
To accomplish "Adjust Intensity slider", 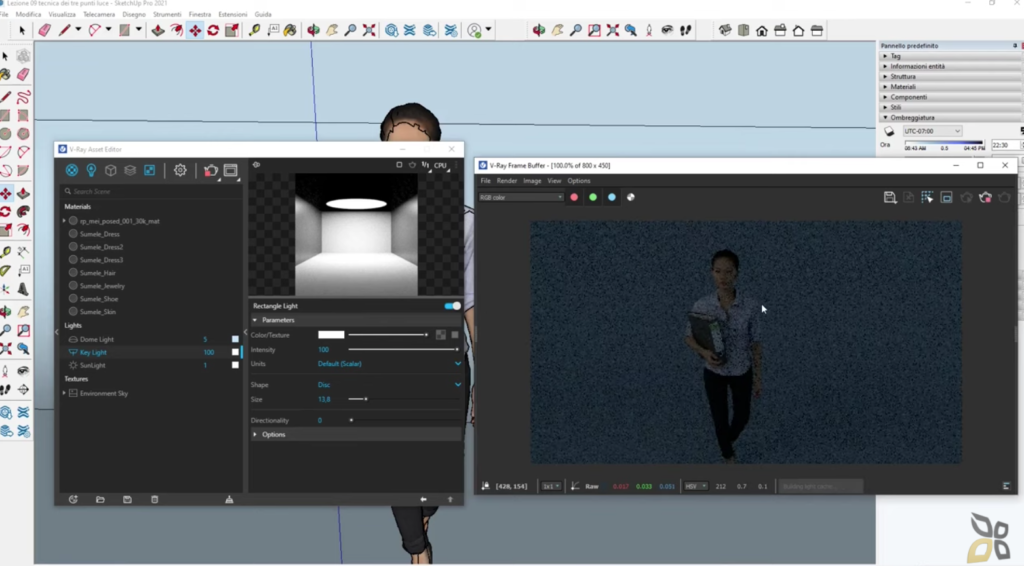I will (403, 350).
